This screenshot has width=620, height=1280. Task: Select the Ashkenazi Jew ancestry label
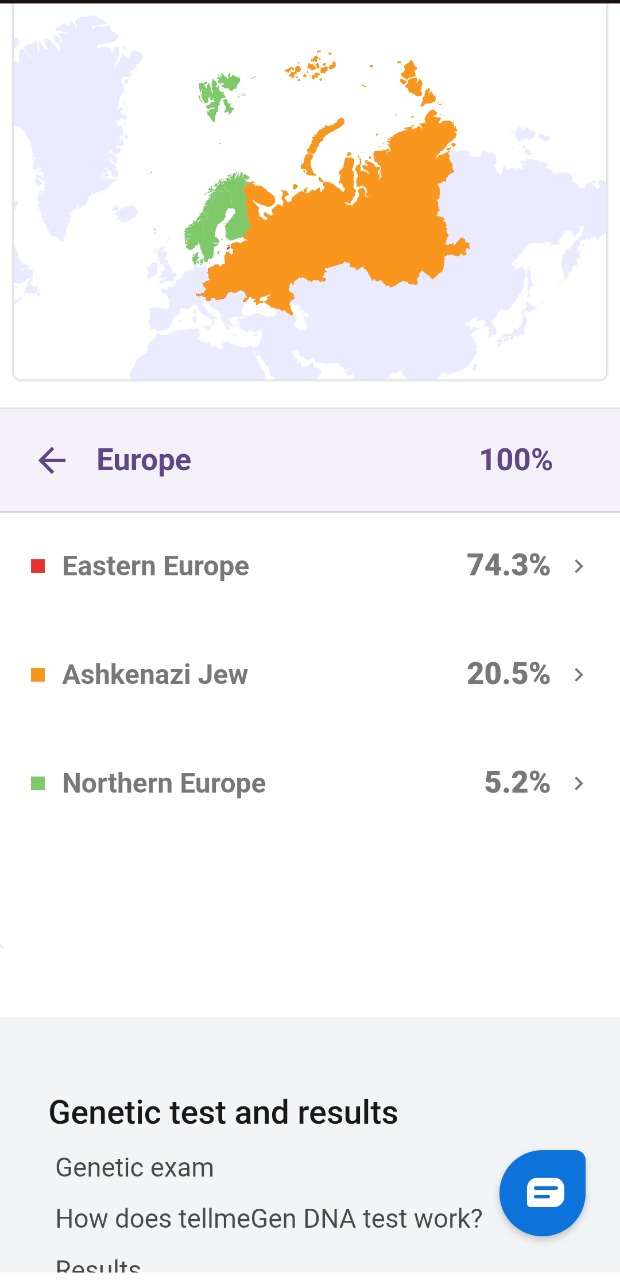point(155,675)
